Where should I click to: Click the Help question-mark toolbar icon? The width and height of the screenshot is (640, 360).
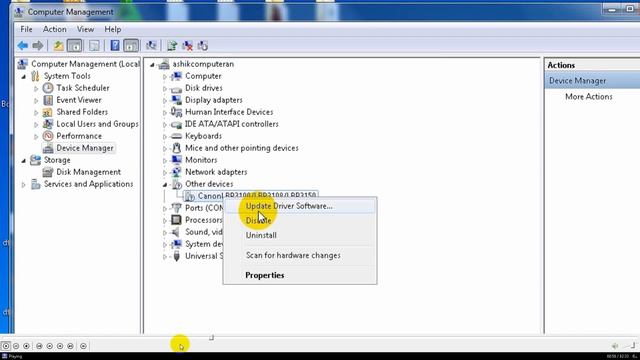[x=115, y=45]
